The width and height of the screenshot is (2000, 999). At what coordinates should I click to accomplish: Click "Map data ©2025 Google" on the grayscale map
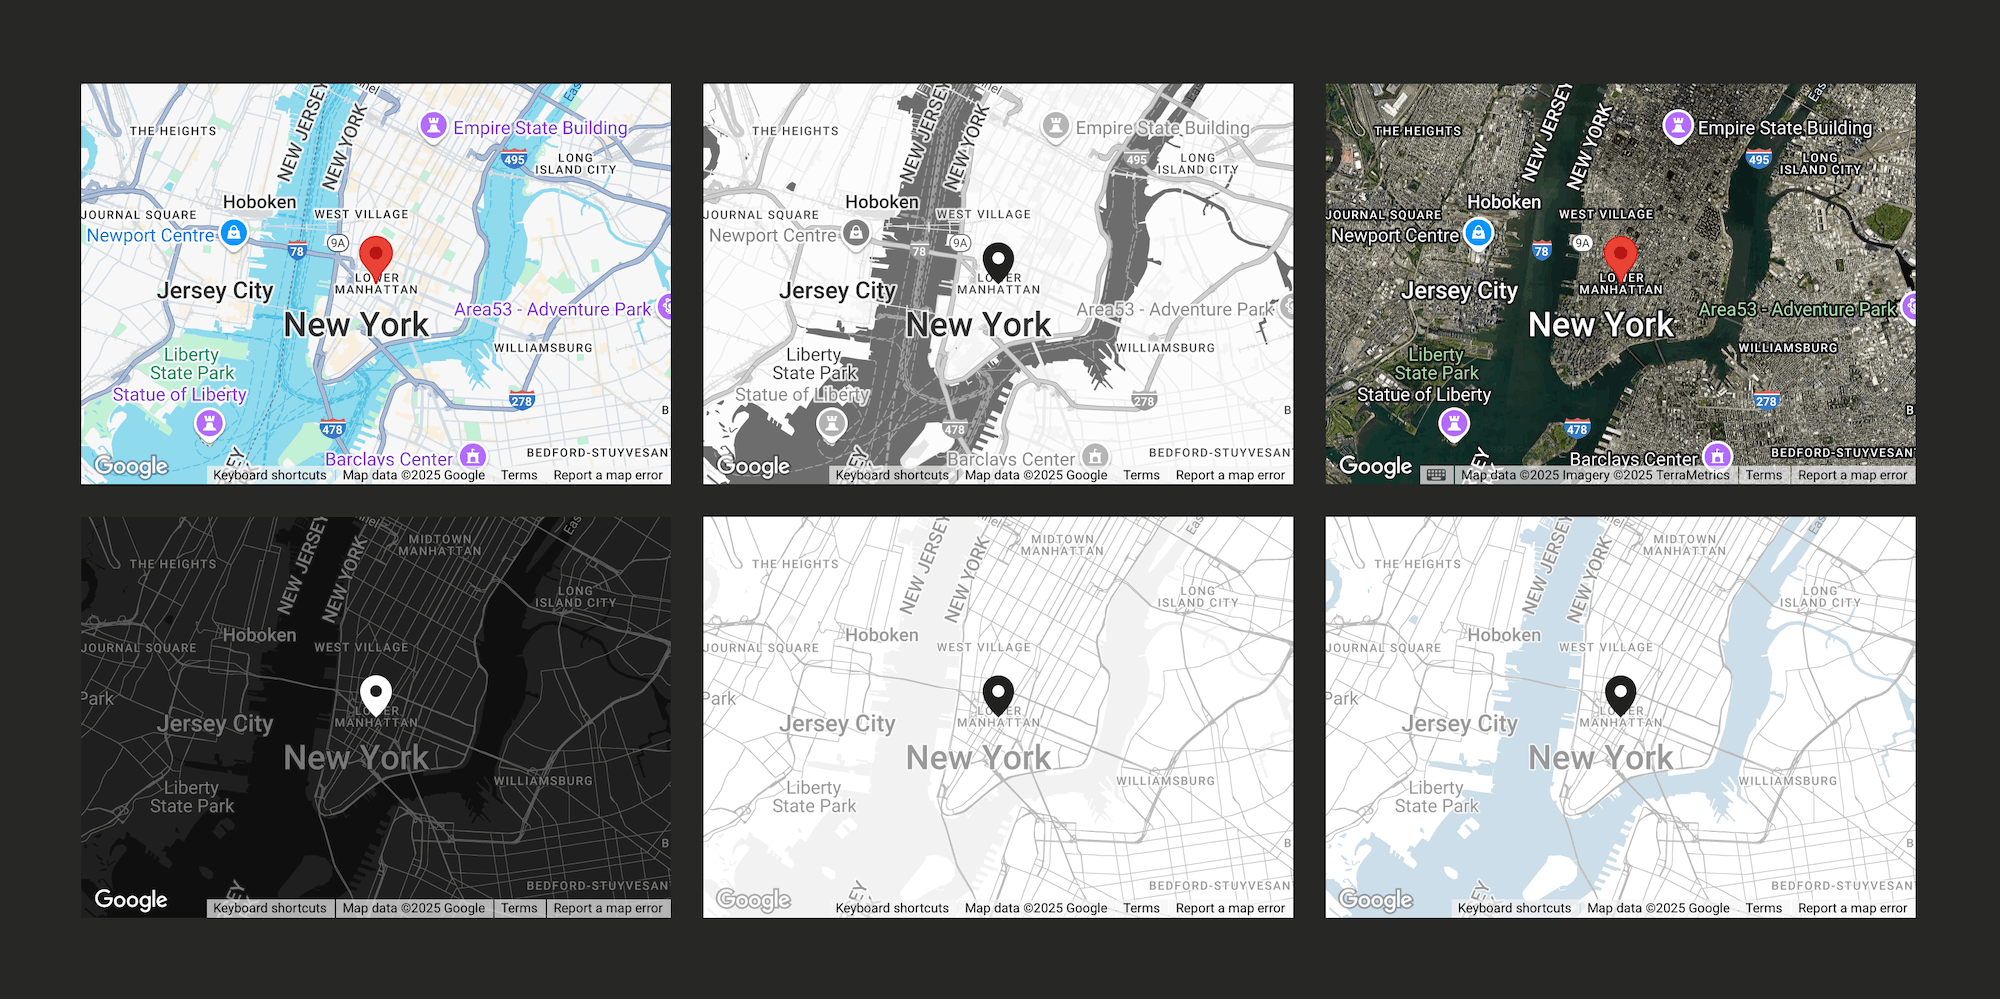pos(1036,475)
